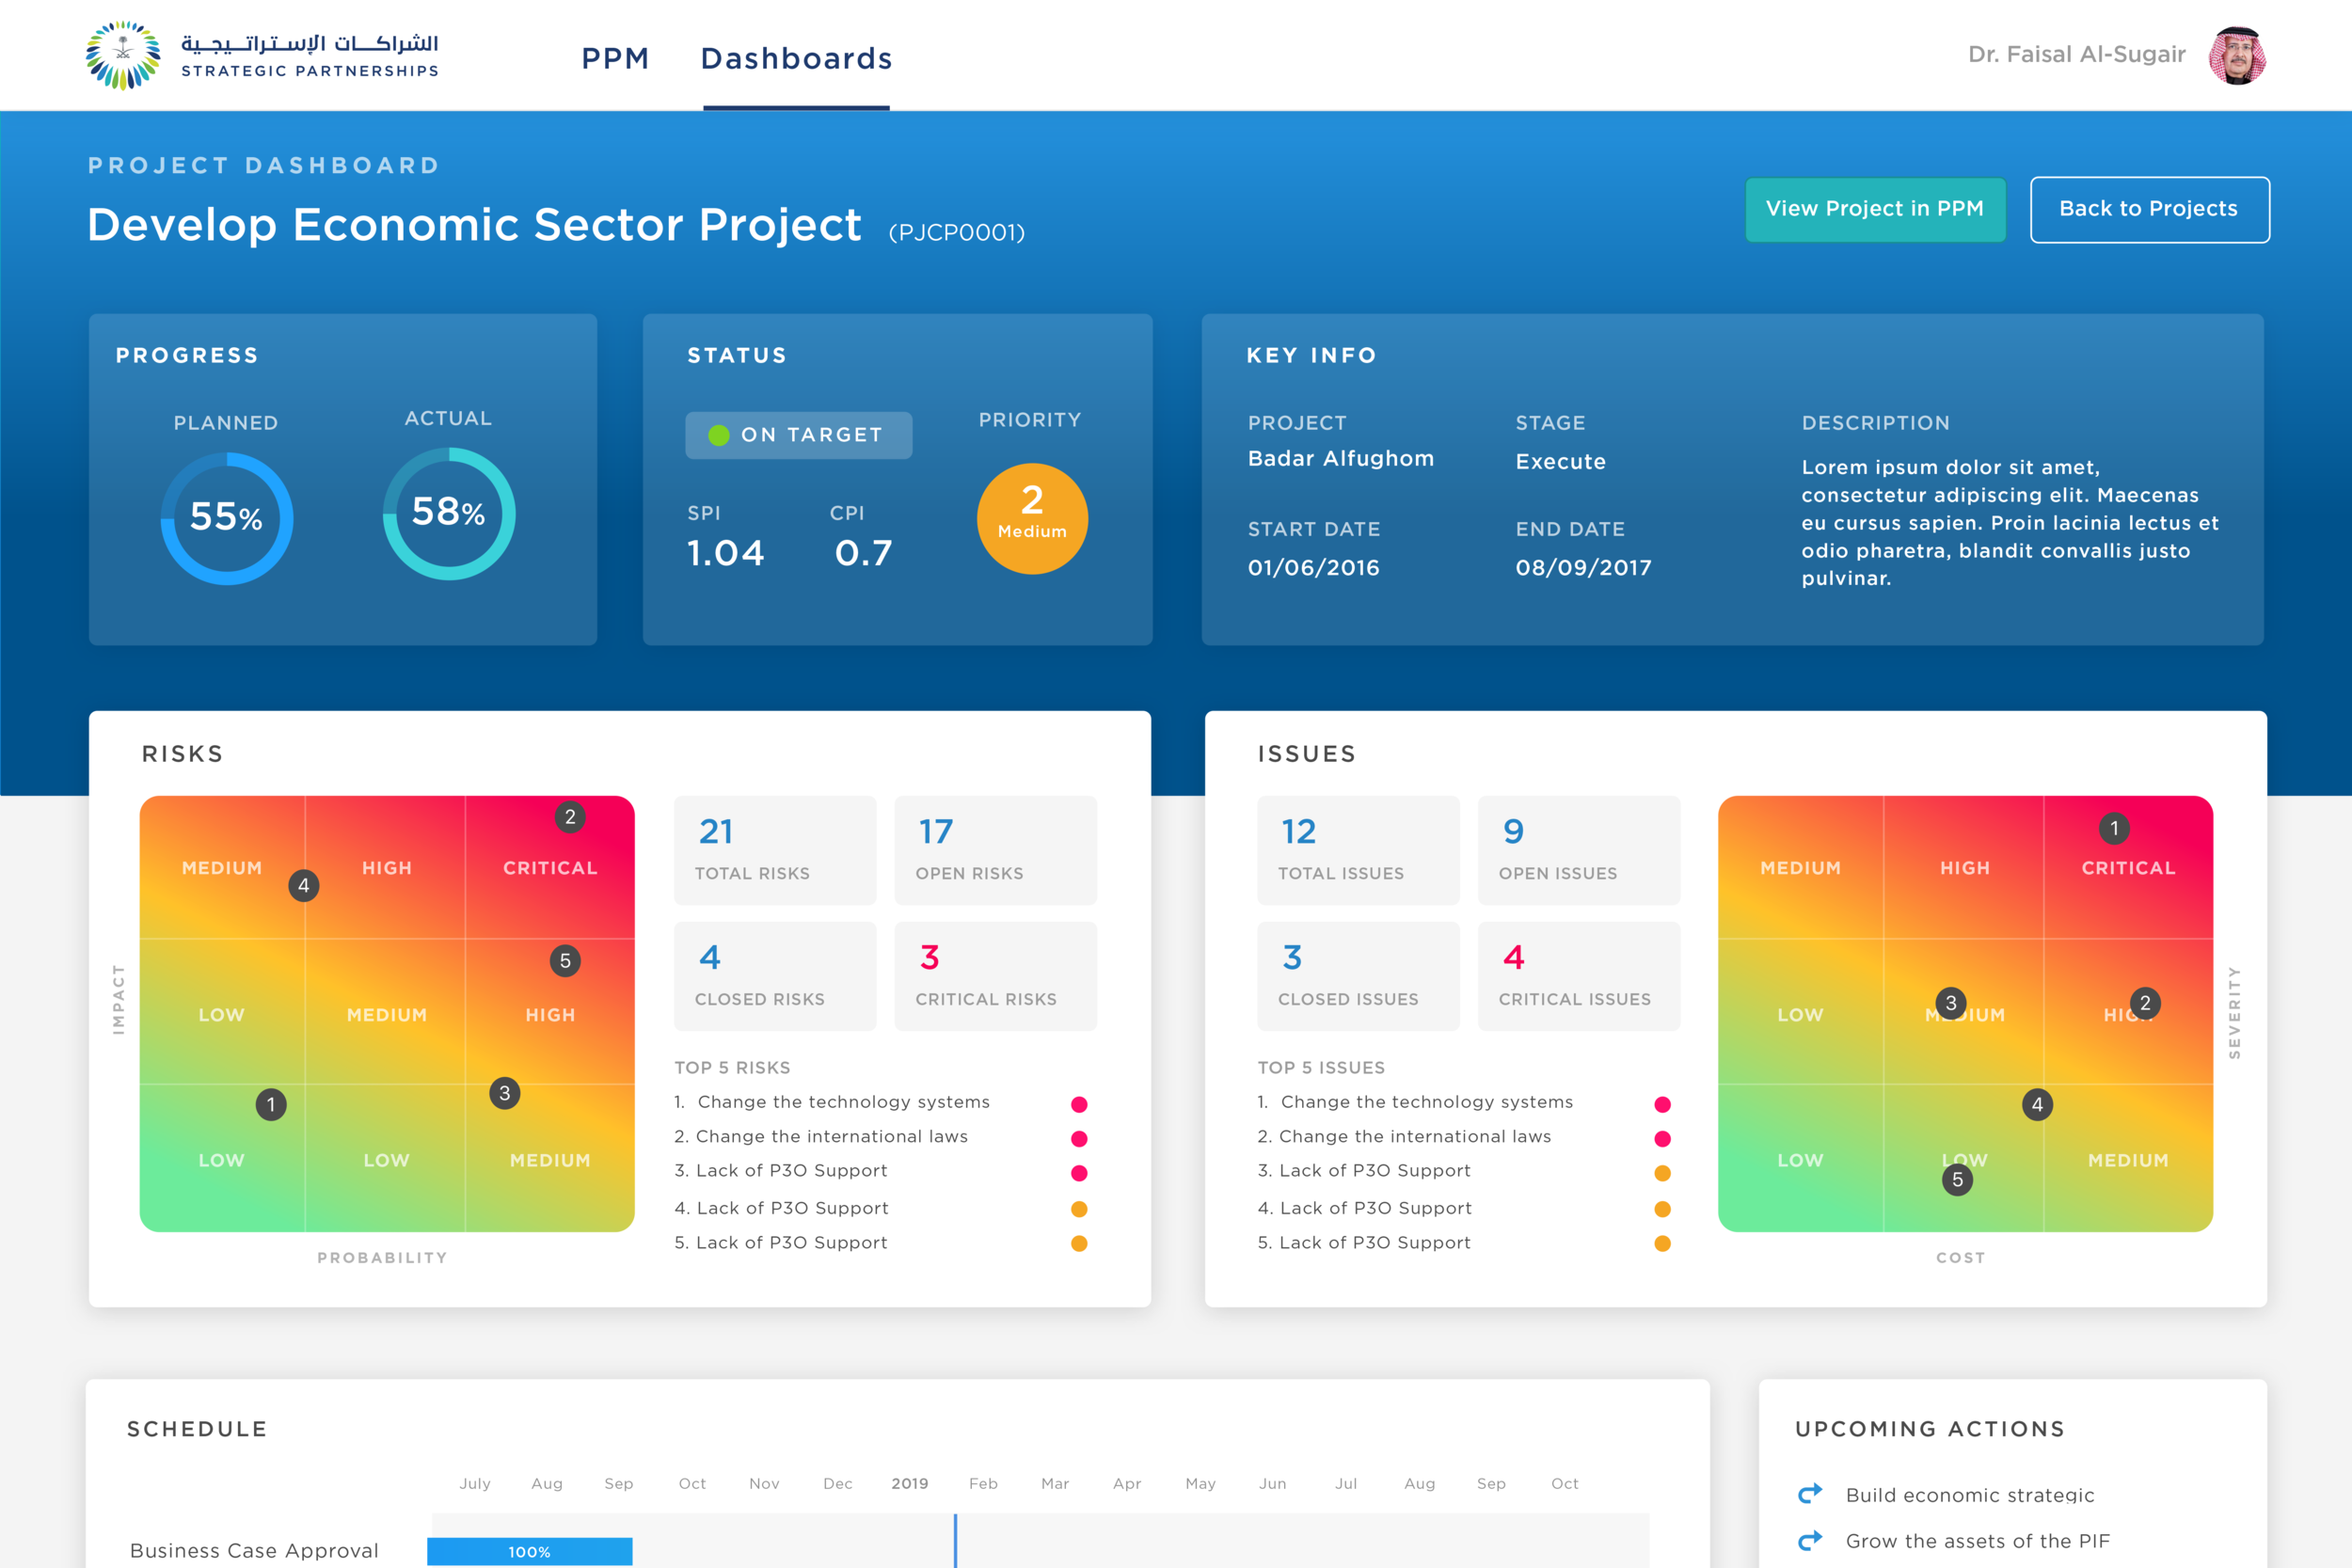2352x1568 pixels.
Task: Toggle the red dot for Change the technology systems
Action: (x=1078, y=1102)
